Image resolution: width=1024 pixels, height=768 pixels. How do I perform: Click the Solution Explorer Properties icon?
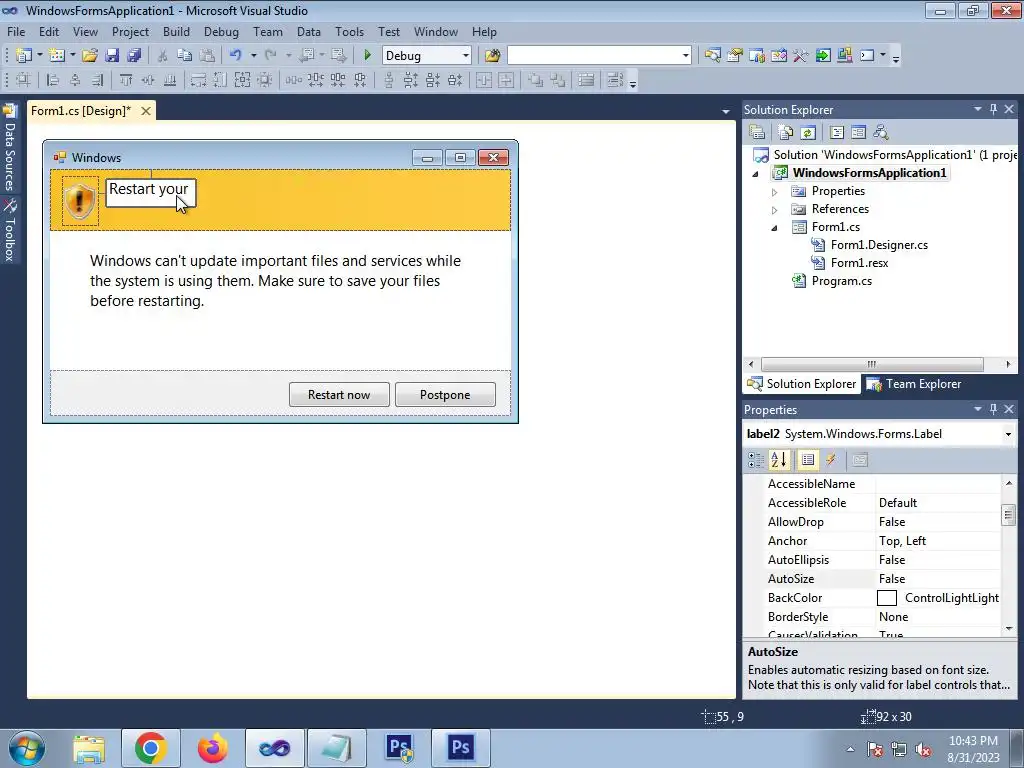pyautogui.click(x=757, y=133)
